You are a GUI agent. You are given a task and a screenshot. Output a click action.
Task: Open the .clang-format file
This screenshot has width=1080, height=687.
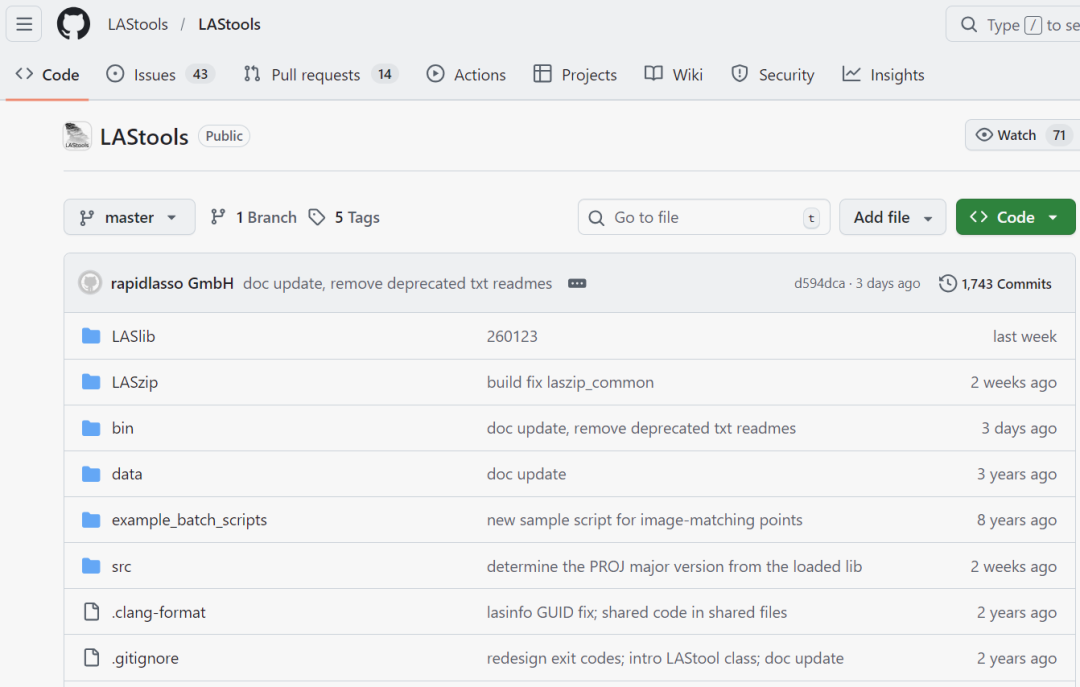click(x=158, y=612)
